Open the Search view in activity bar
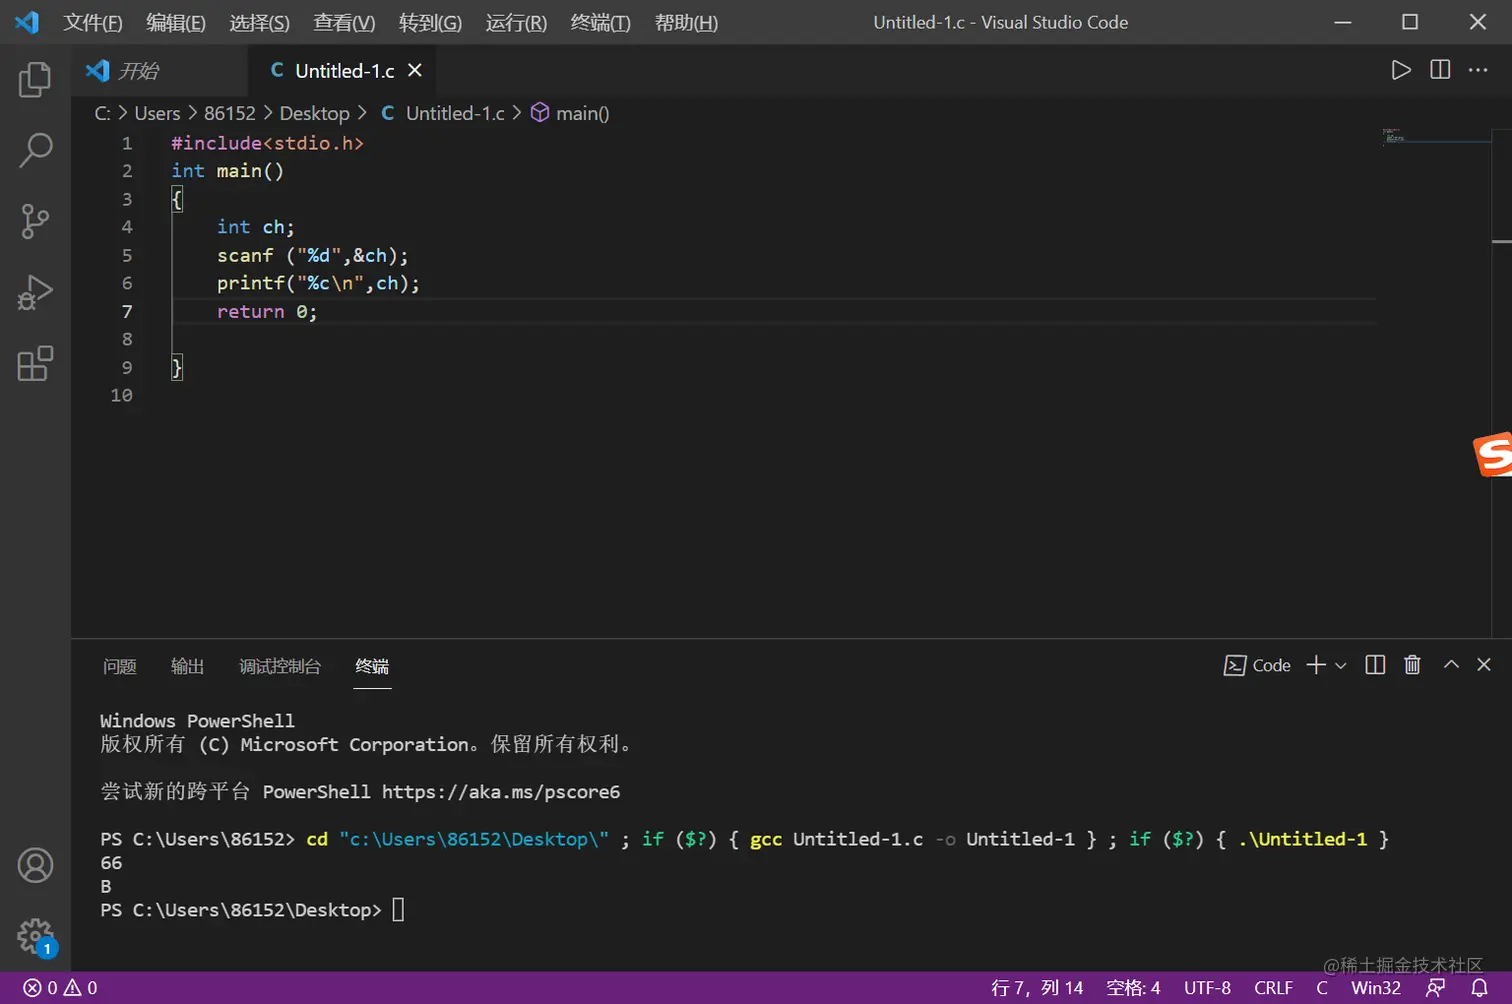Viewport: 1512px width, 1004px height. pyautogui.click(x=35, y=150)
